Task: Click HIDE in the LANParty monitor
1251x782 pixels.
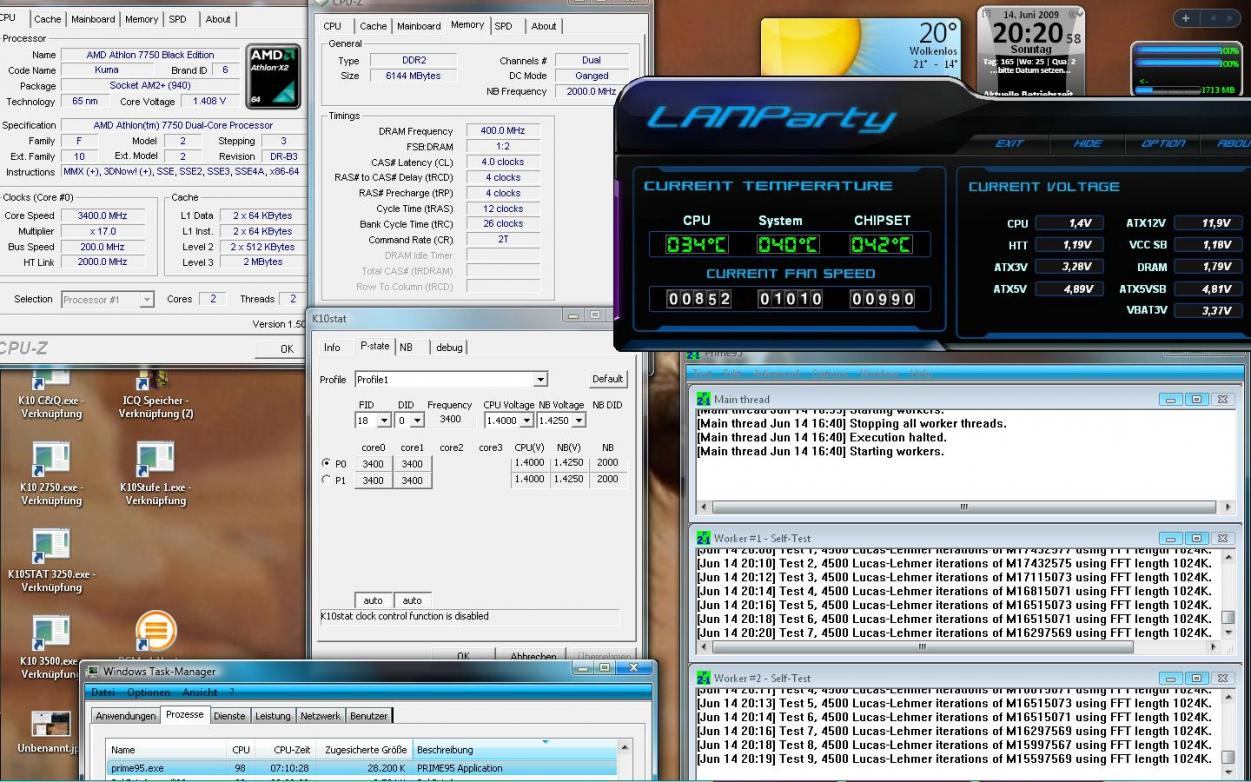Action: pyautogui.click(x=1087, y=143)
